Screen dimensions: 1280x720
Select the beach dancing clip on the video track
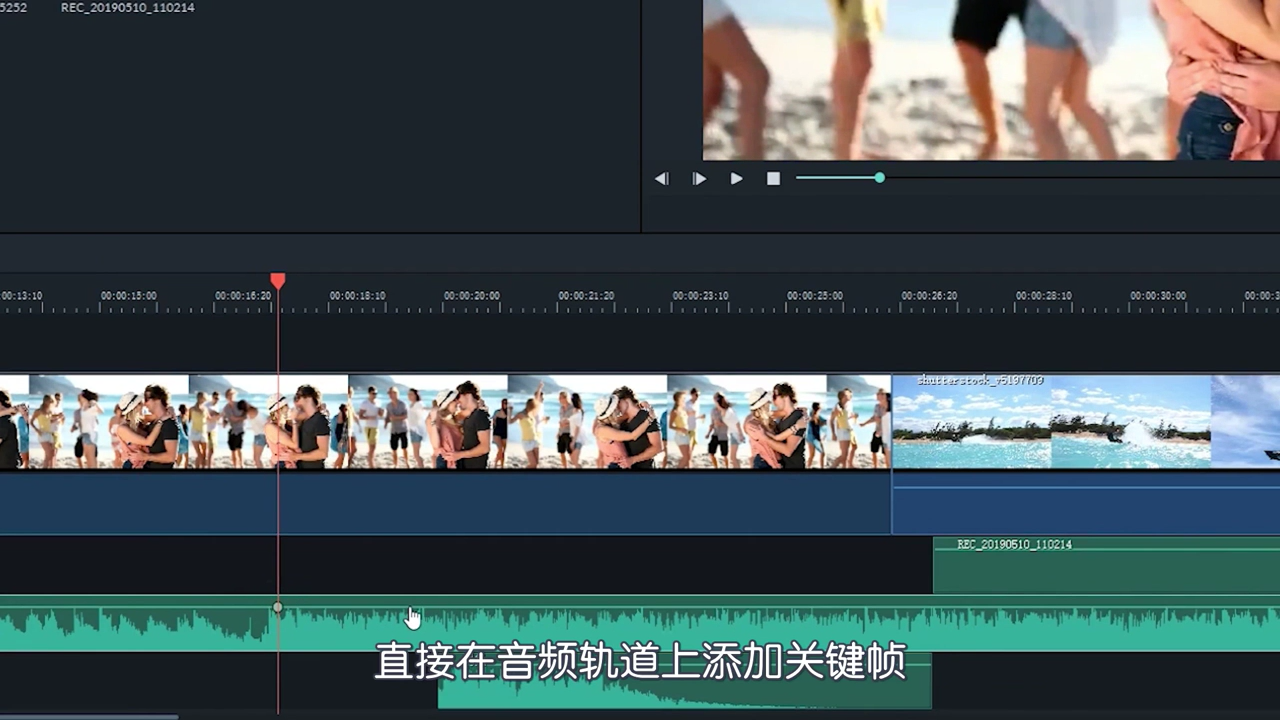click(450, 420)
